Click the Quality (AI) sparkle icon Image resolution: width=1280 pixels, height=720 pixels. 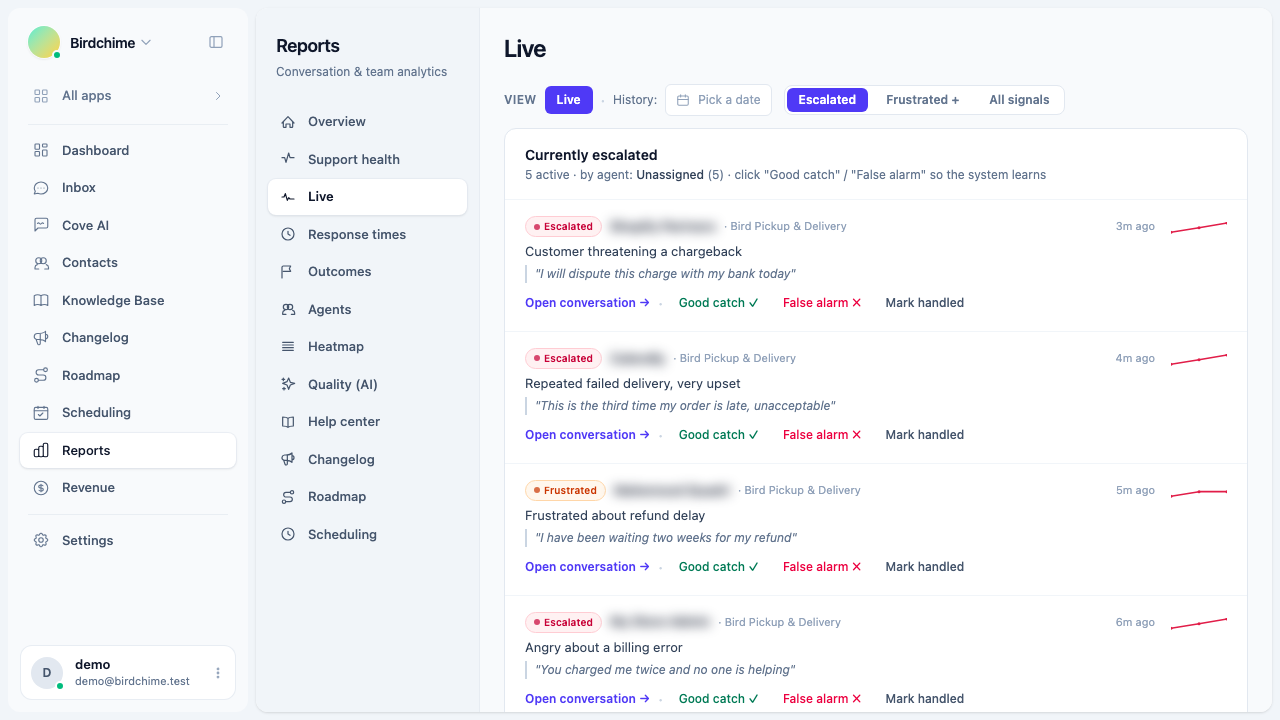tap(288, 384)
